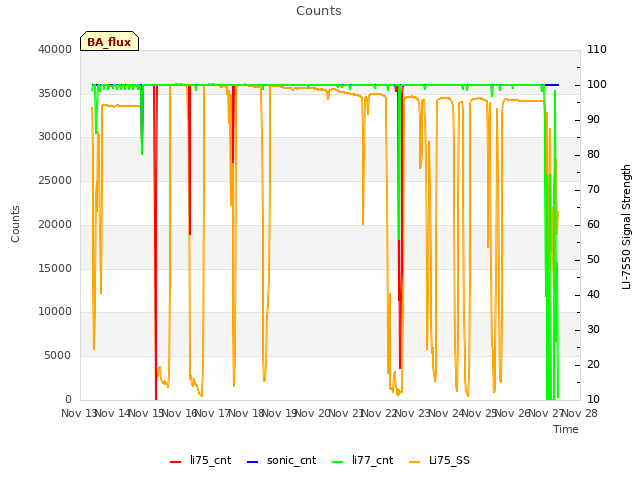Click the Nov 14 x-axis date label

coord(112,413)
